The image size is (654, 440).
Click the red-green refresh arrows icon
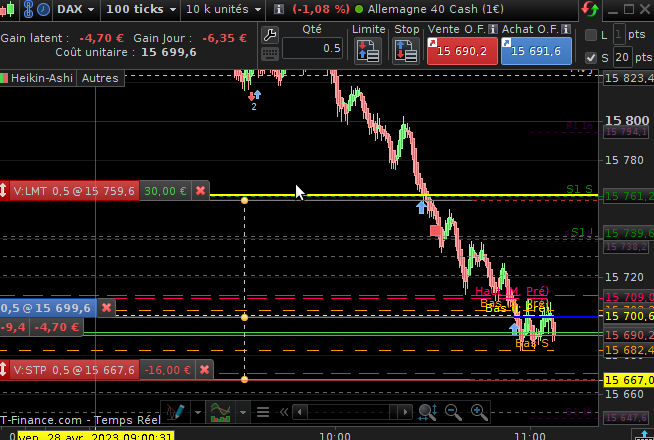pyautogui.click(x=590, y=9)
